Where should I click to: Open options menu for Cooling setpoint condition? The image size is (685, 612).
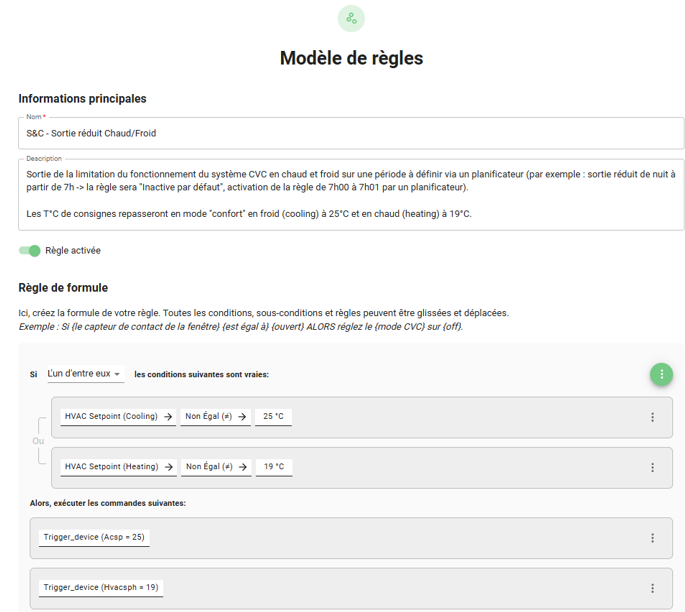click(x=653, y=417)
